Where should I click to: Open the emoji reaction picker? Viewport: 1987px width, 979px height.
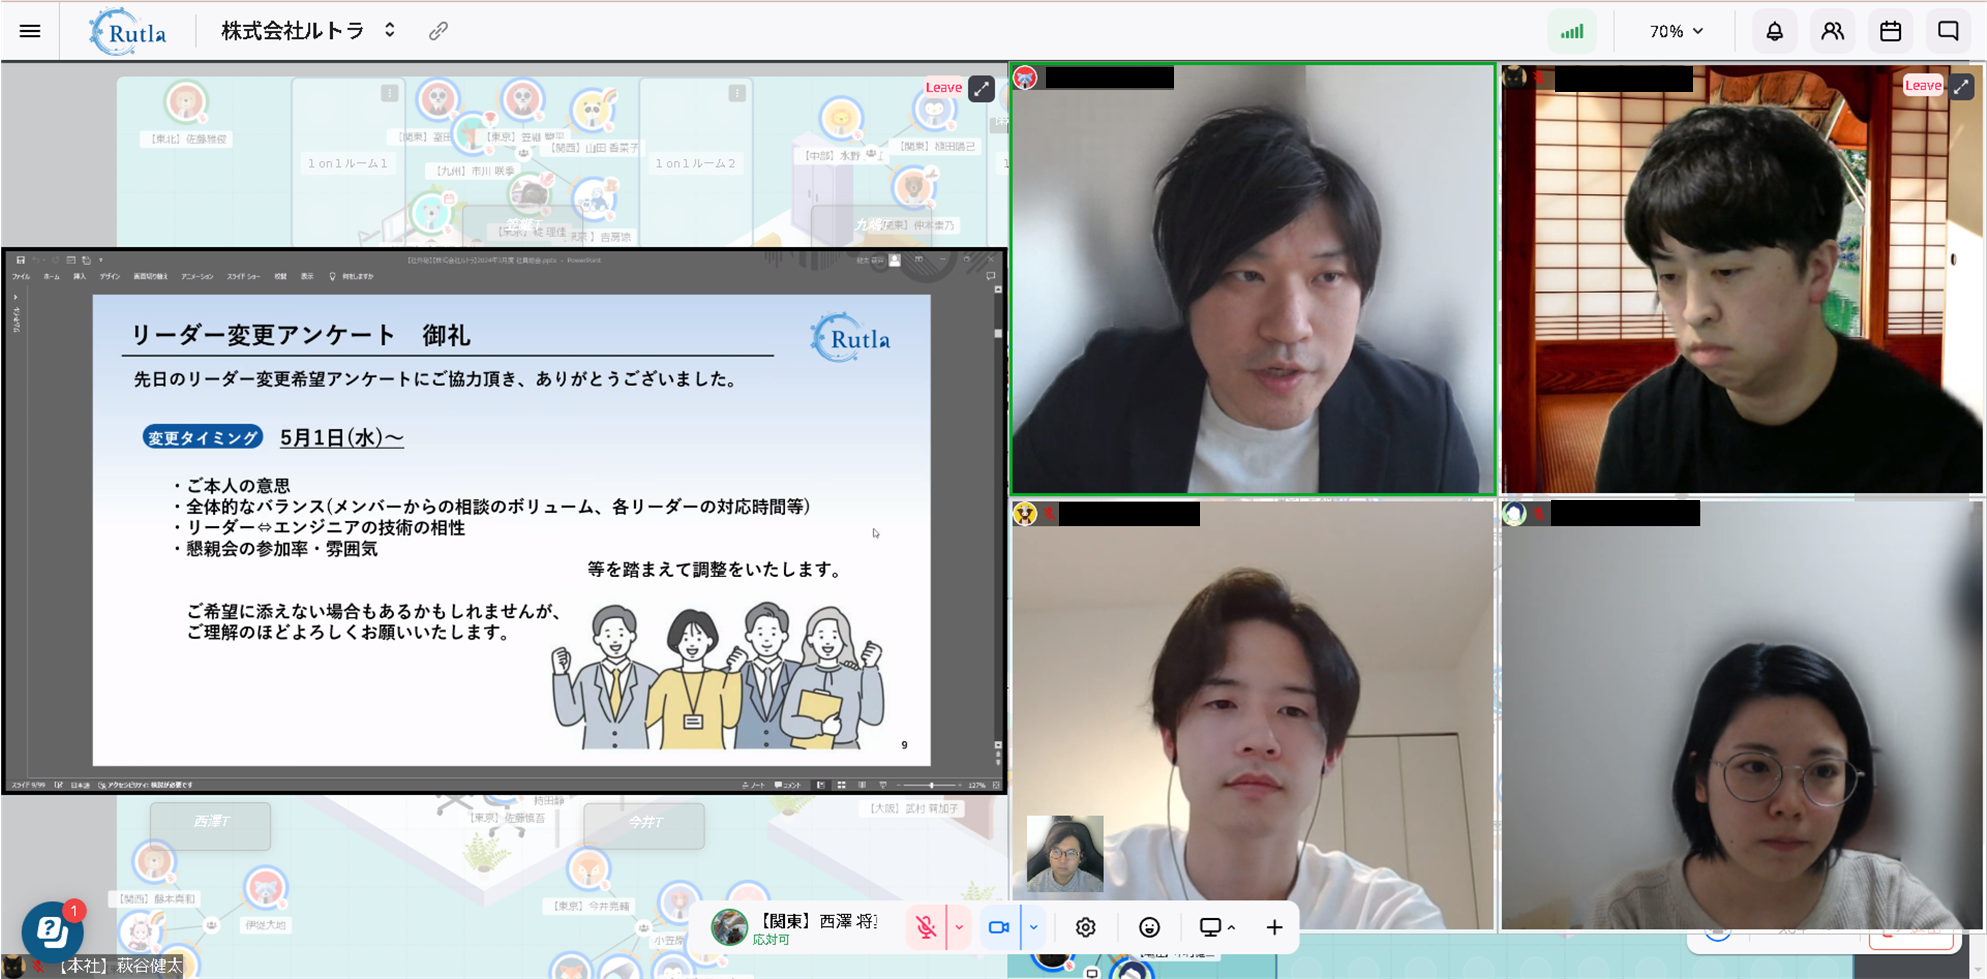coord(1149,927)
